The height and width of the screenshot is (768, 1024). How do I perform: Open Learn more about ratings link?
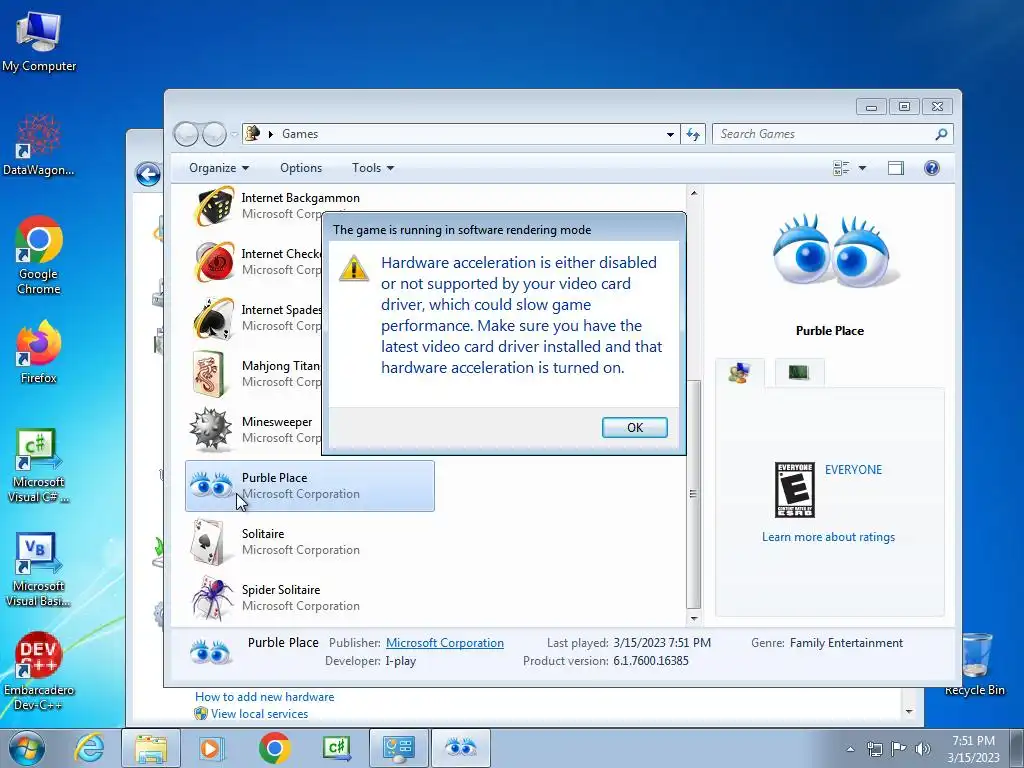828,537
